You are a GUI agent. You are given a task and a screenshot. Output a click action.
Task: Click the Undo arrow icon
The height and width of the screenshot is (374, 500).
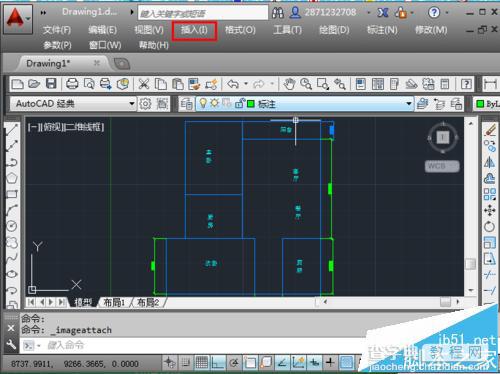coord(233,84)
